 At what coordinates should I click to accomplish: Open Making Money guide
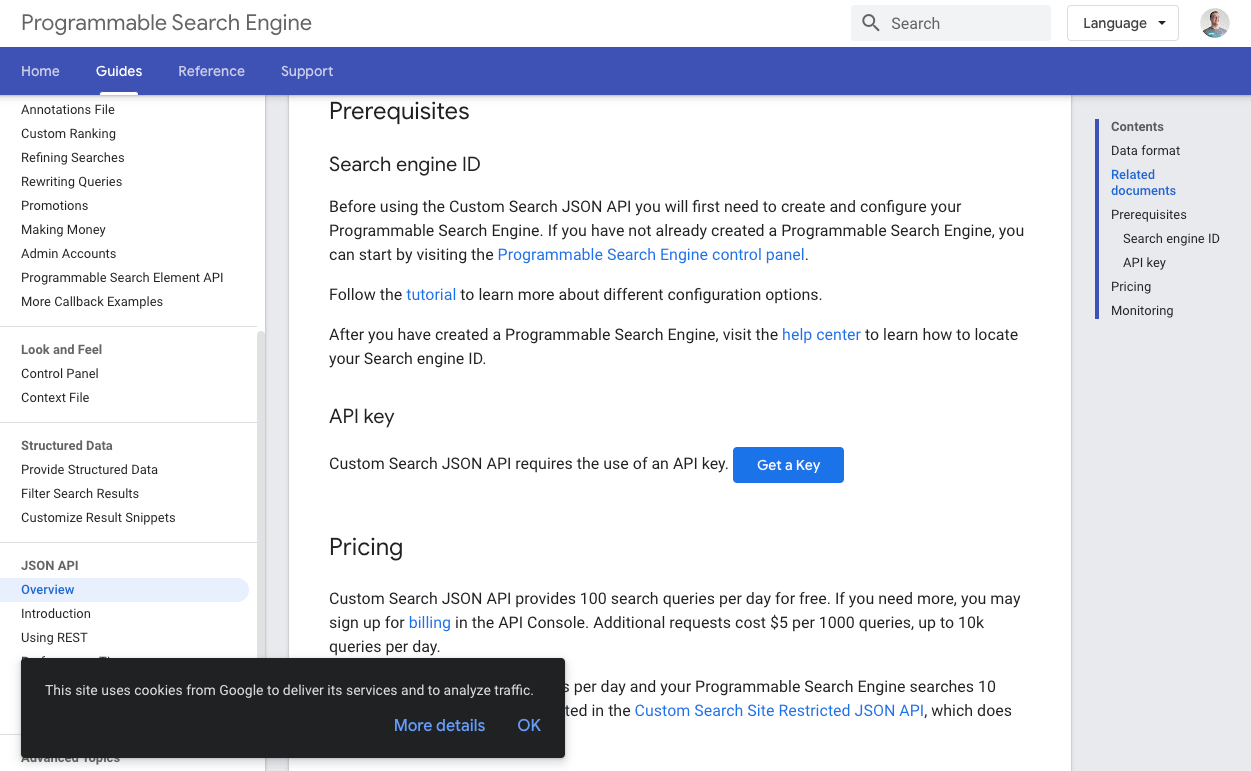[63, 229]
